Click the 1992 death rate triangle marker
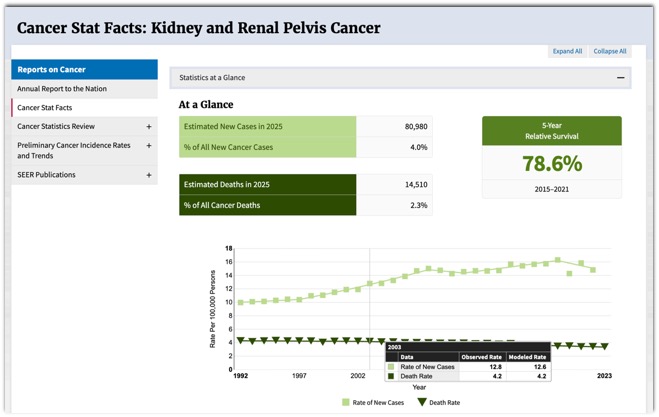 pyautogui.click(x=241, y=341)
